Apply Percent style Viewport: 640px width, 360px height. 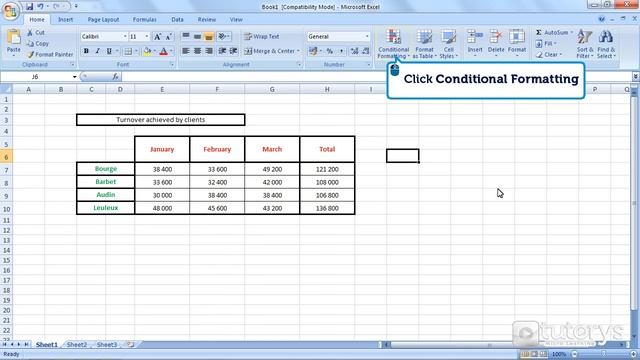(x=330, y=51)
